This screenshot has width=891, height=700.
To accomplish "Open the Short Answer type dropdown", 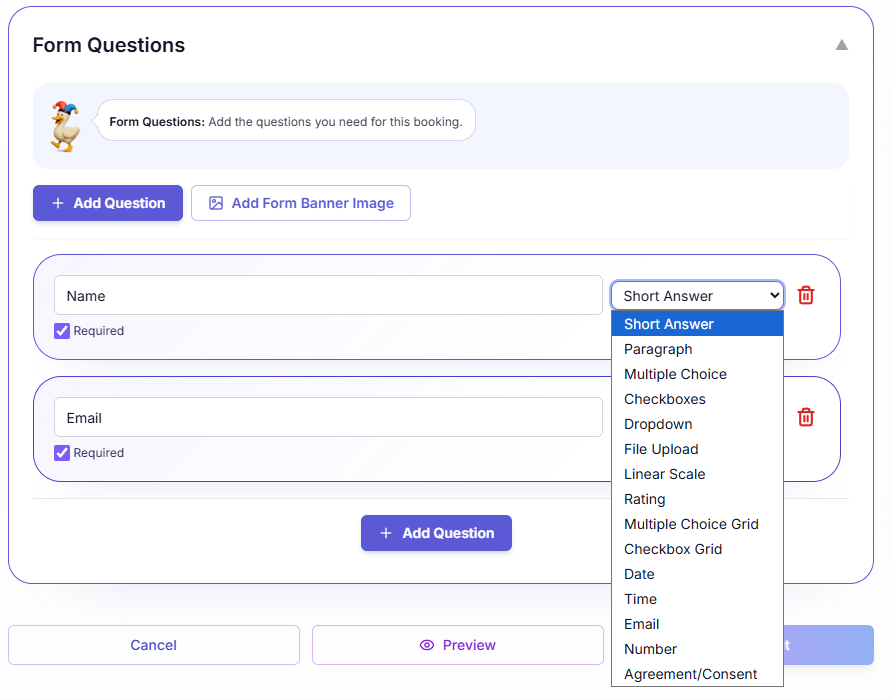I will click(x=697, y=295).
